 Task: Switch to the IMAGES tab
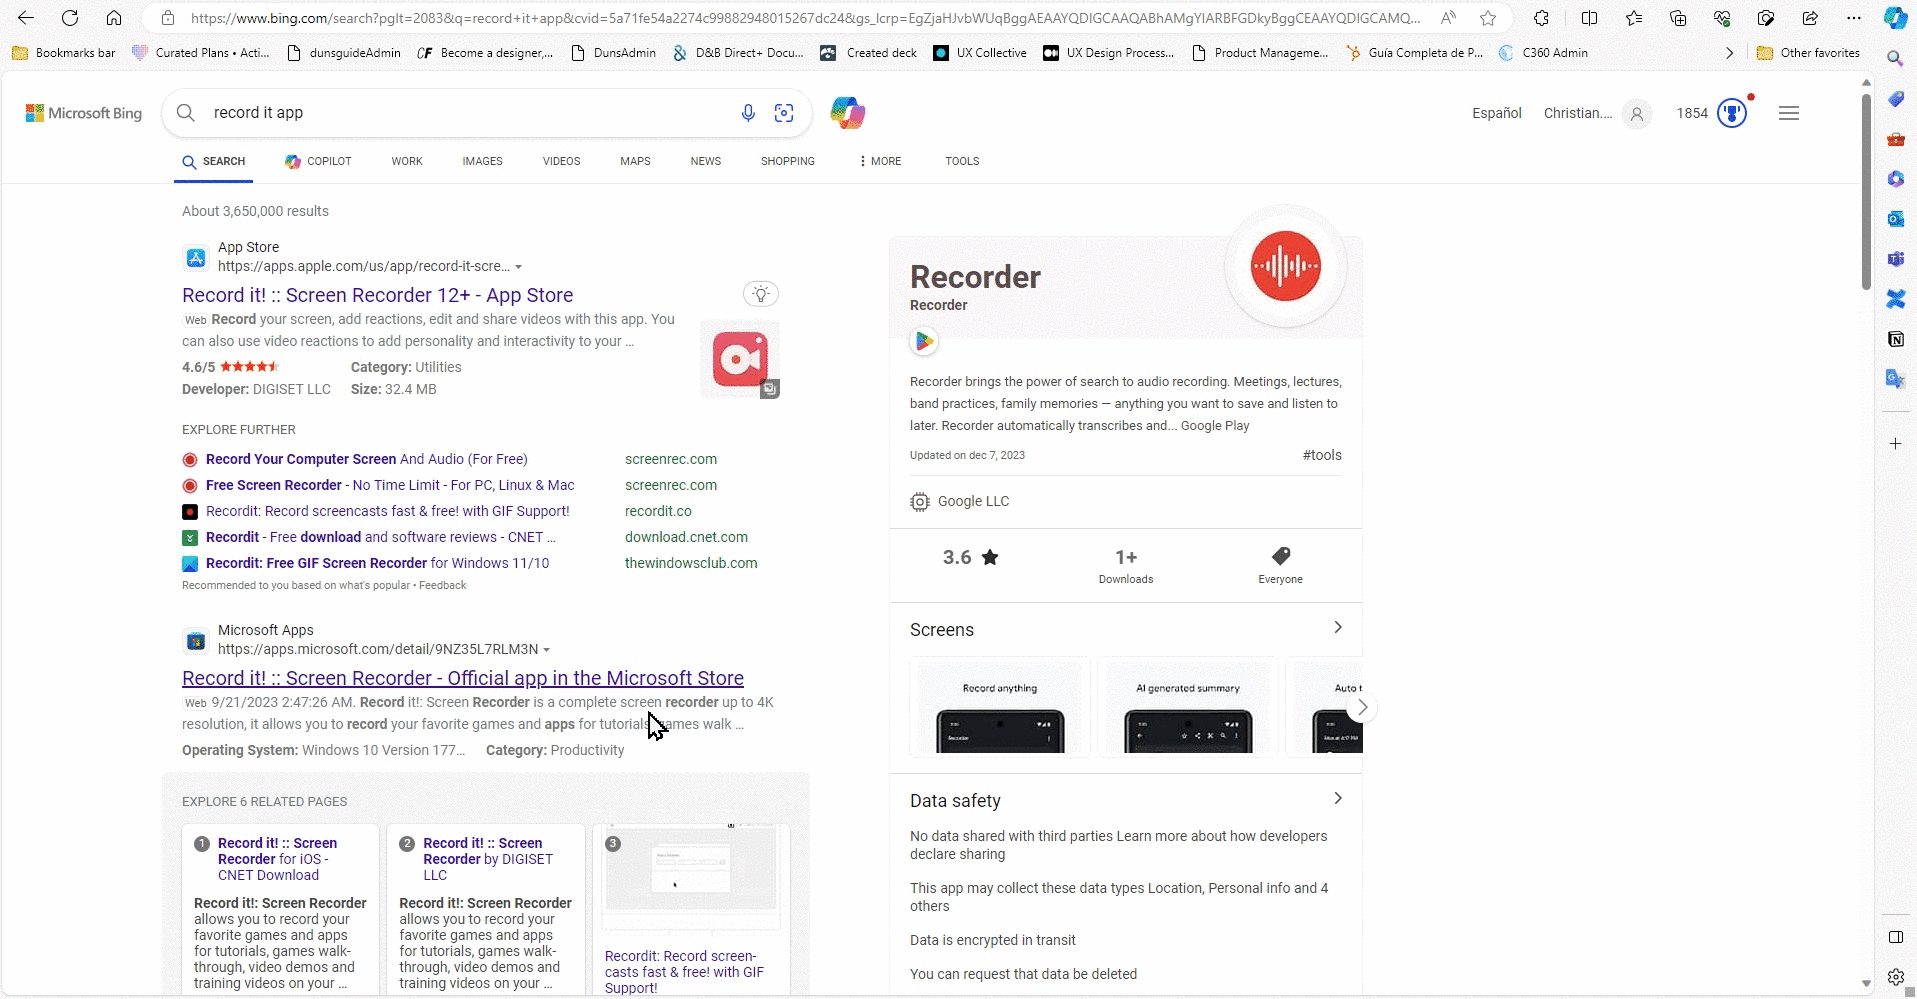click(482, 161)
